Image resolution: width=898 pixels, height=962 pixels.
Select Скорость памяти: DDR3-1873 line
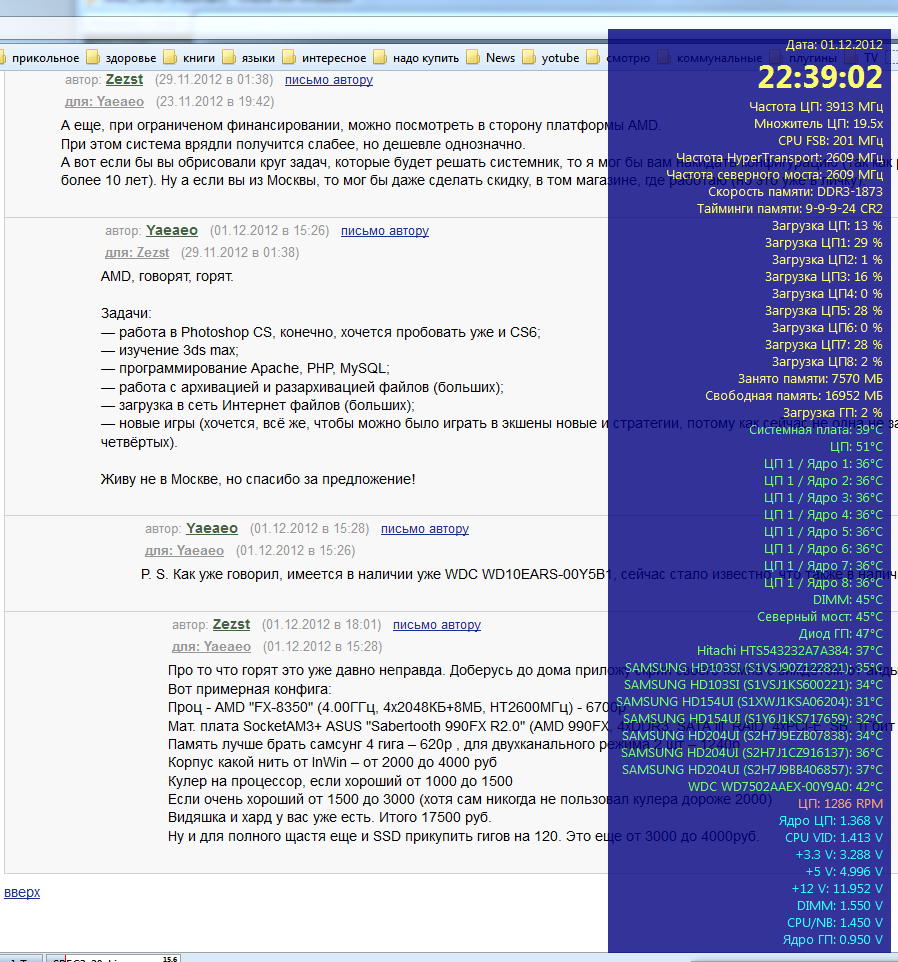click(795, 191)
